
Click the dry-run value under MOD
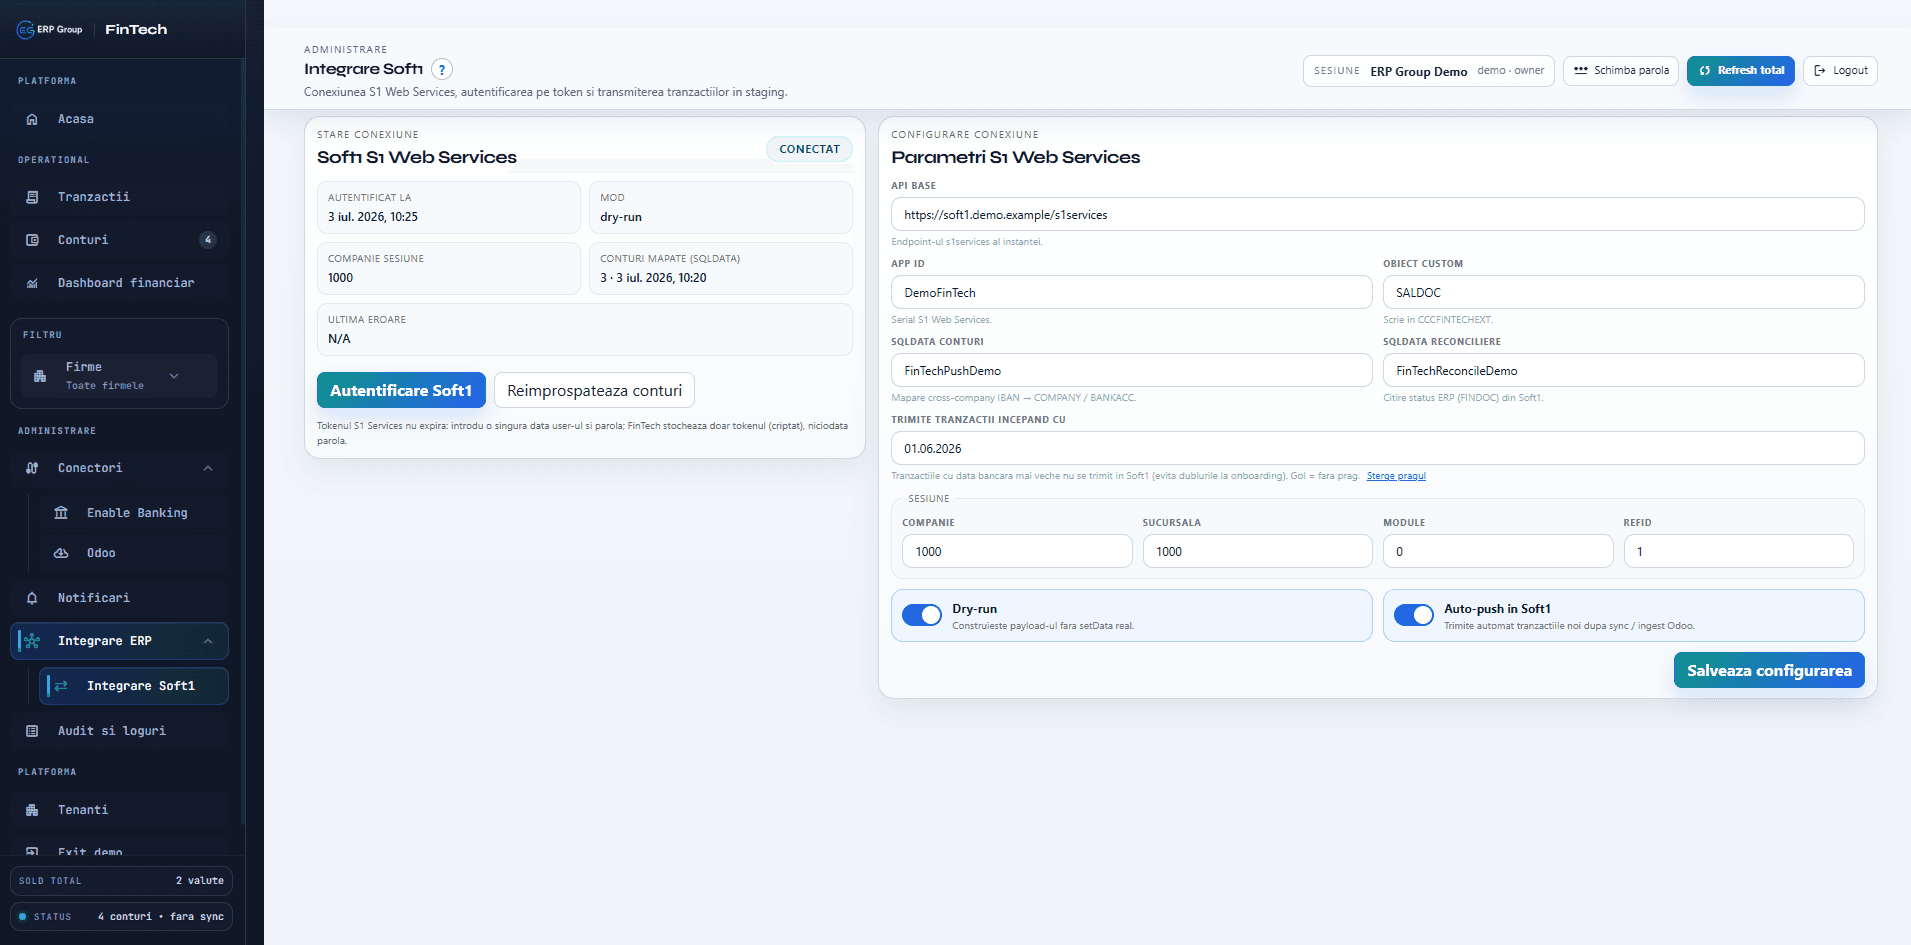point(621,217)
